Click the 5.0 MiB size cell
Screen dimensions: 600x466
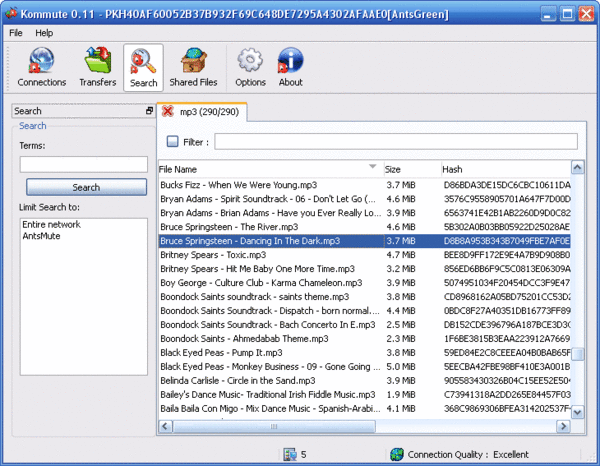point(401,367)
